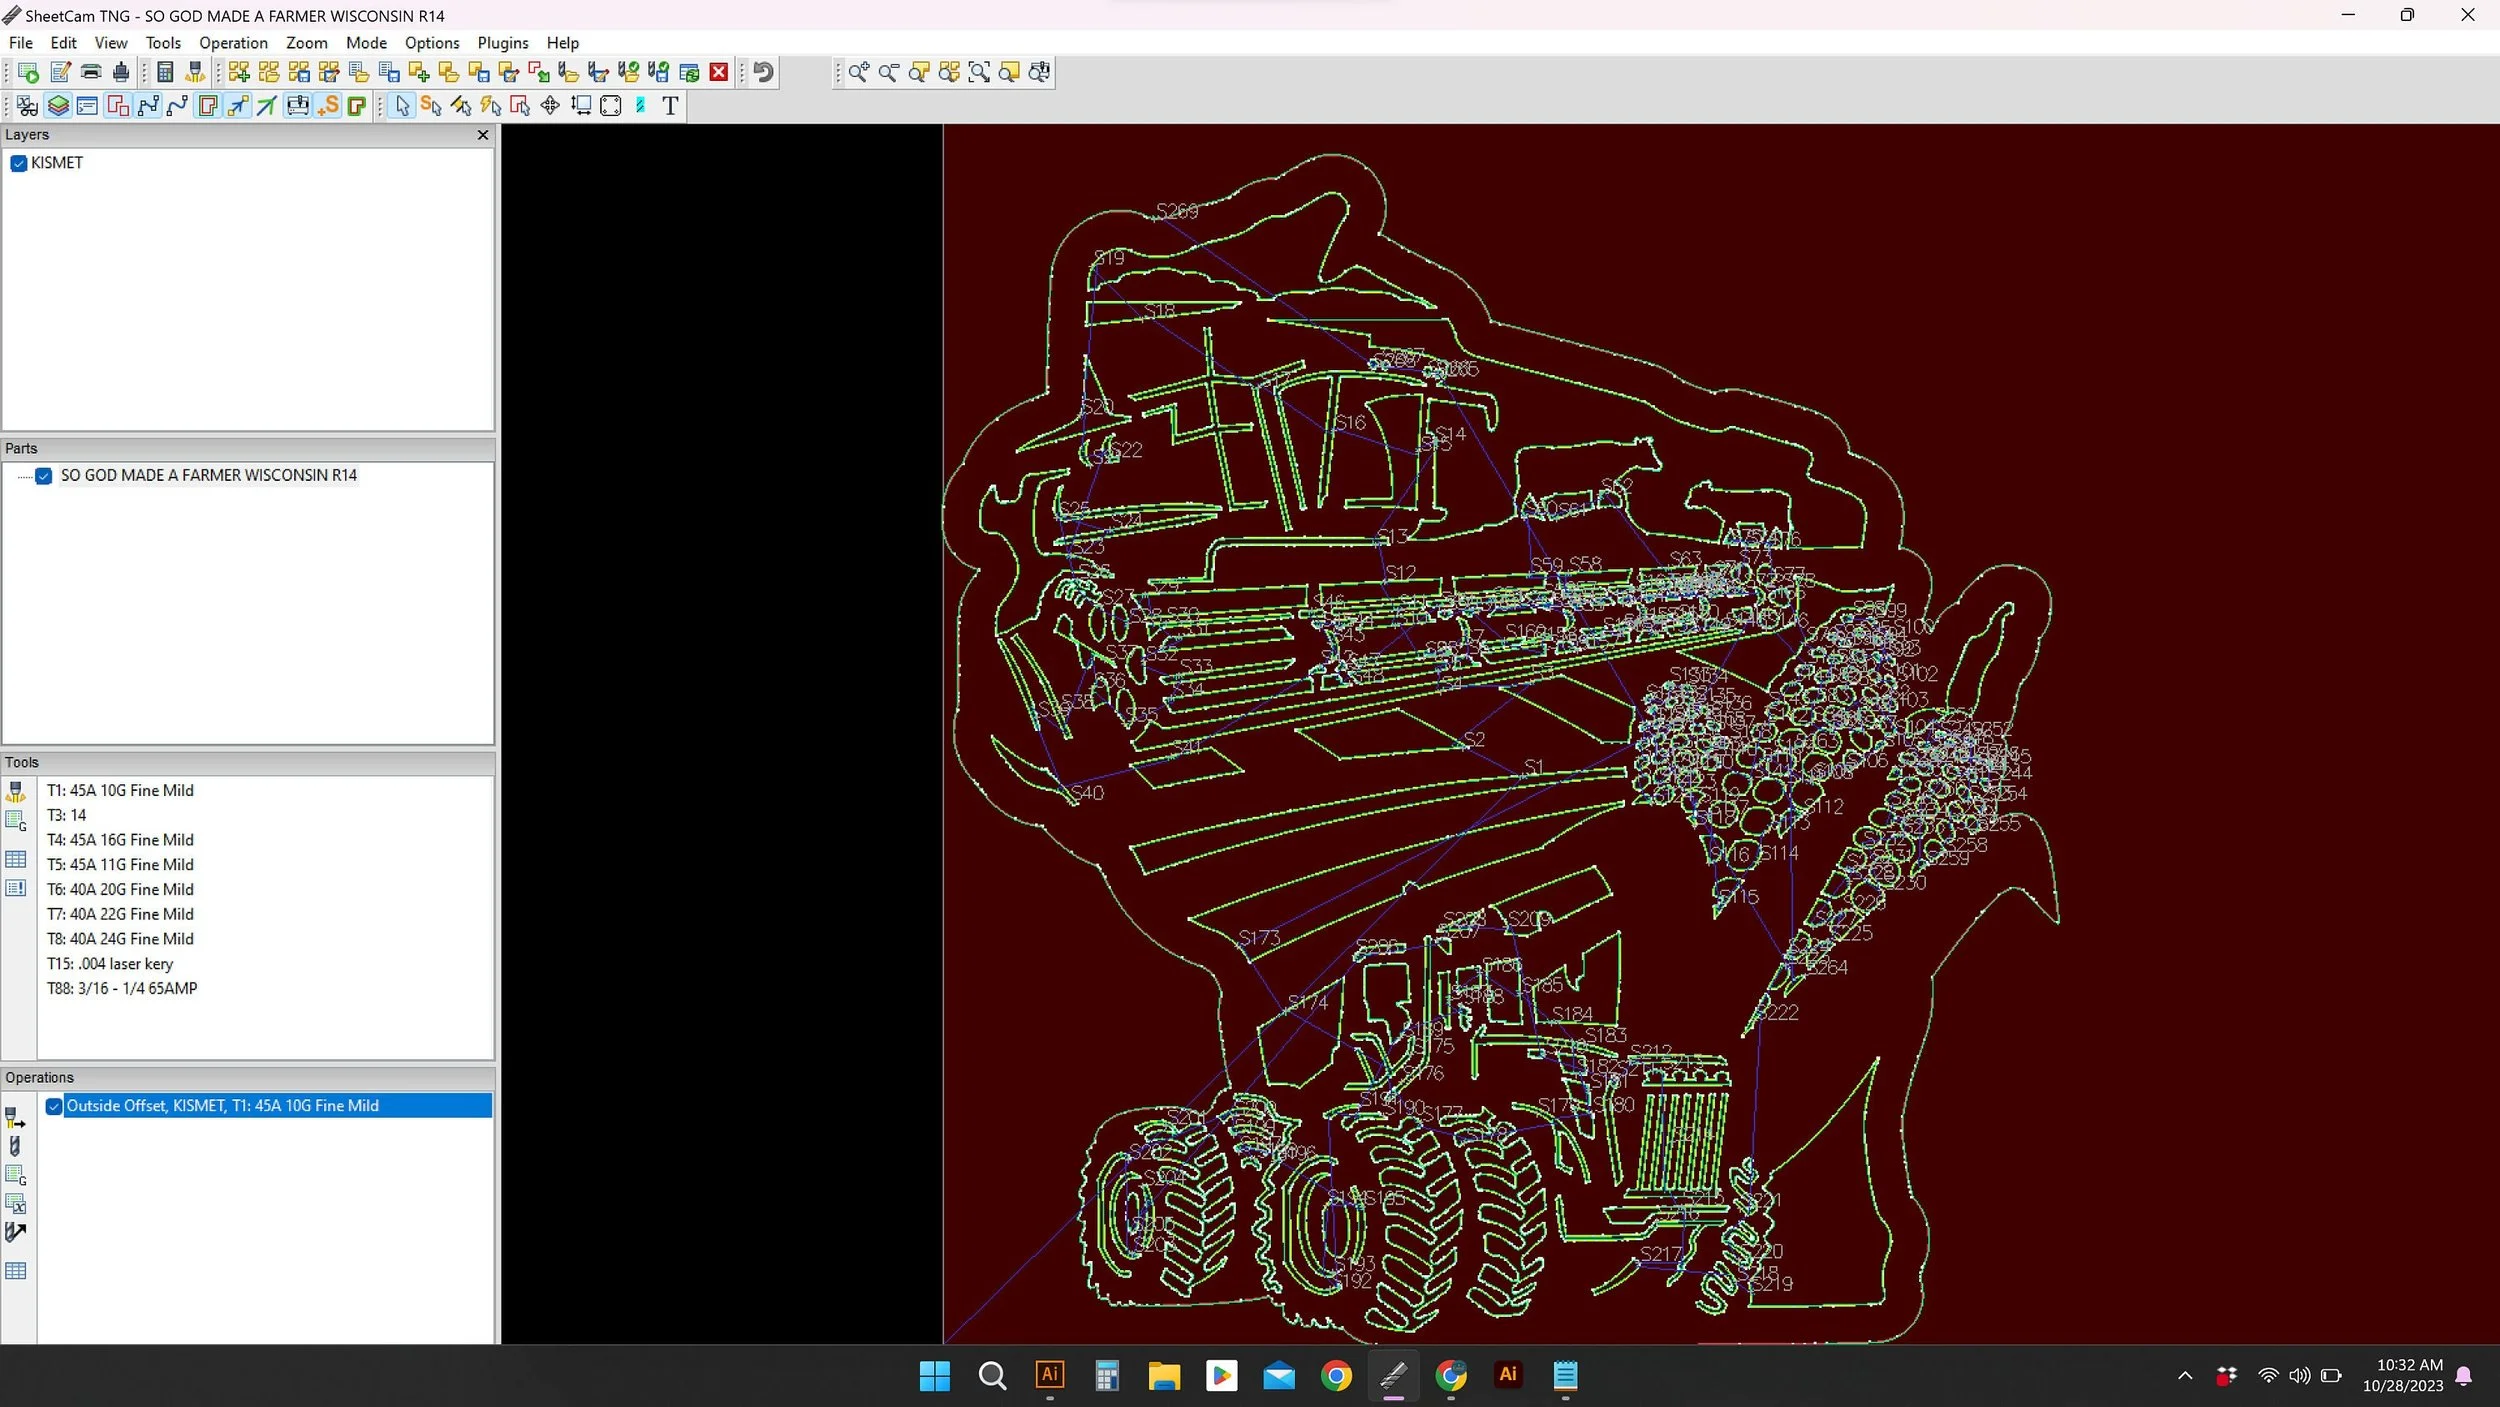The width and height of the screenshot is (2500, 1407).
Task: Select the arrow pointer edit tool
Action: click(x=402, y=106)
